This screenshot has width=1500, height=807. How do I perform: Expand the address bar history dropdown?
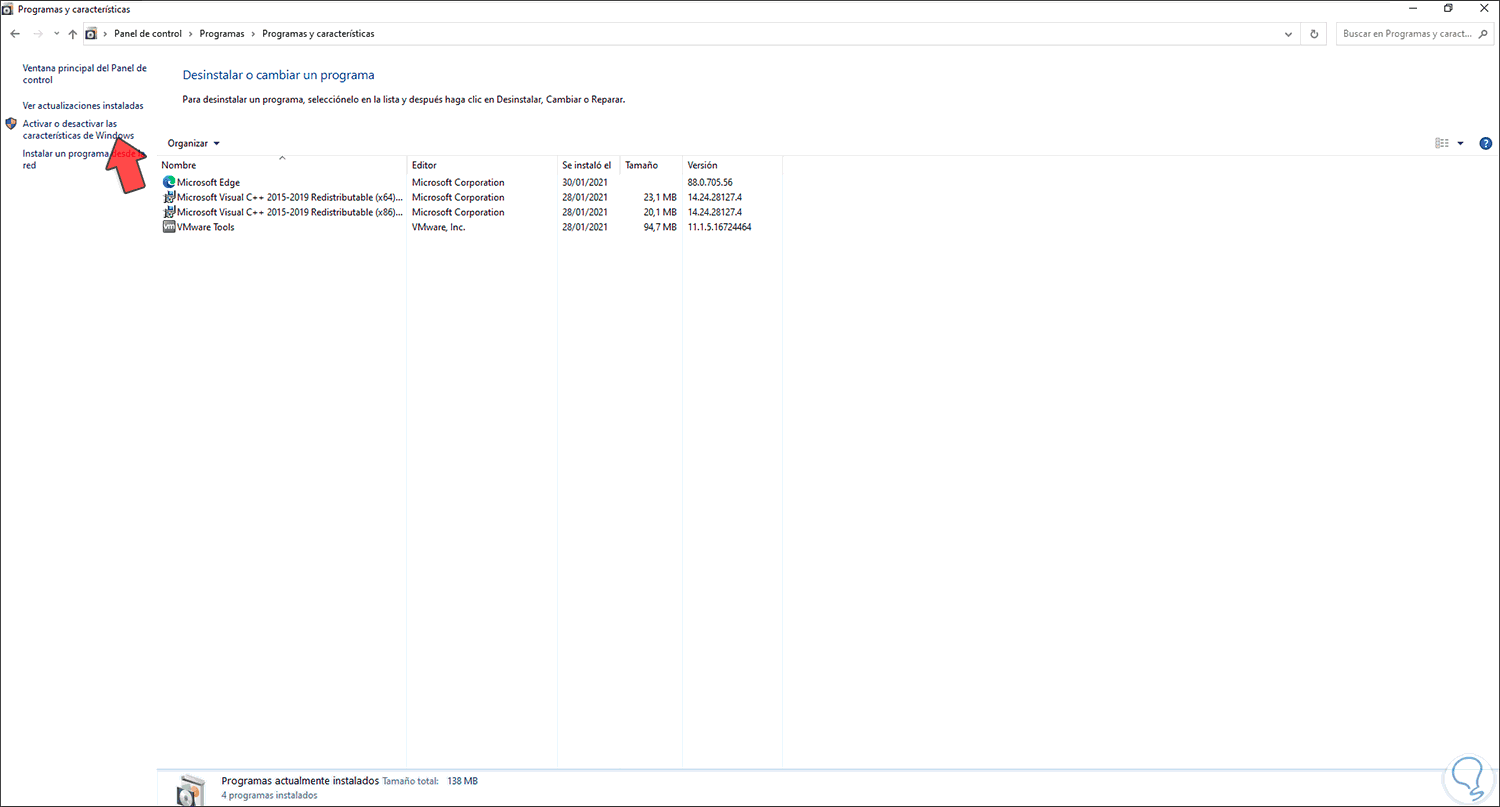click(x=1288, y=34)
